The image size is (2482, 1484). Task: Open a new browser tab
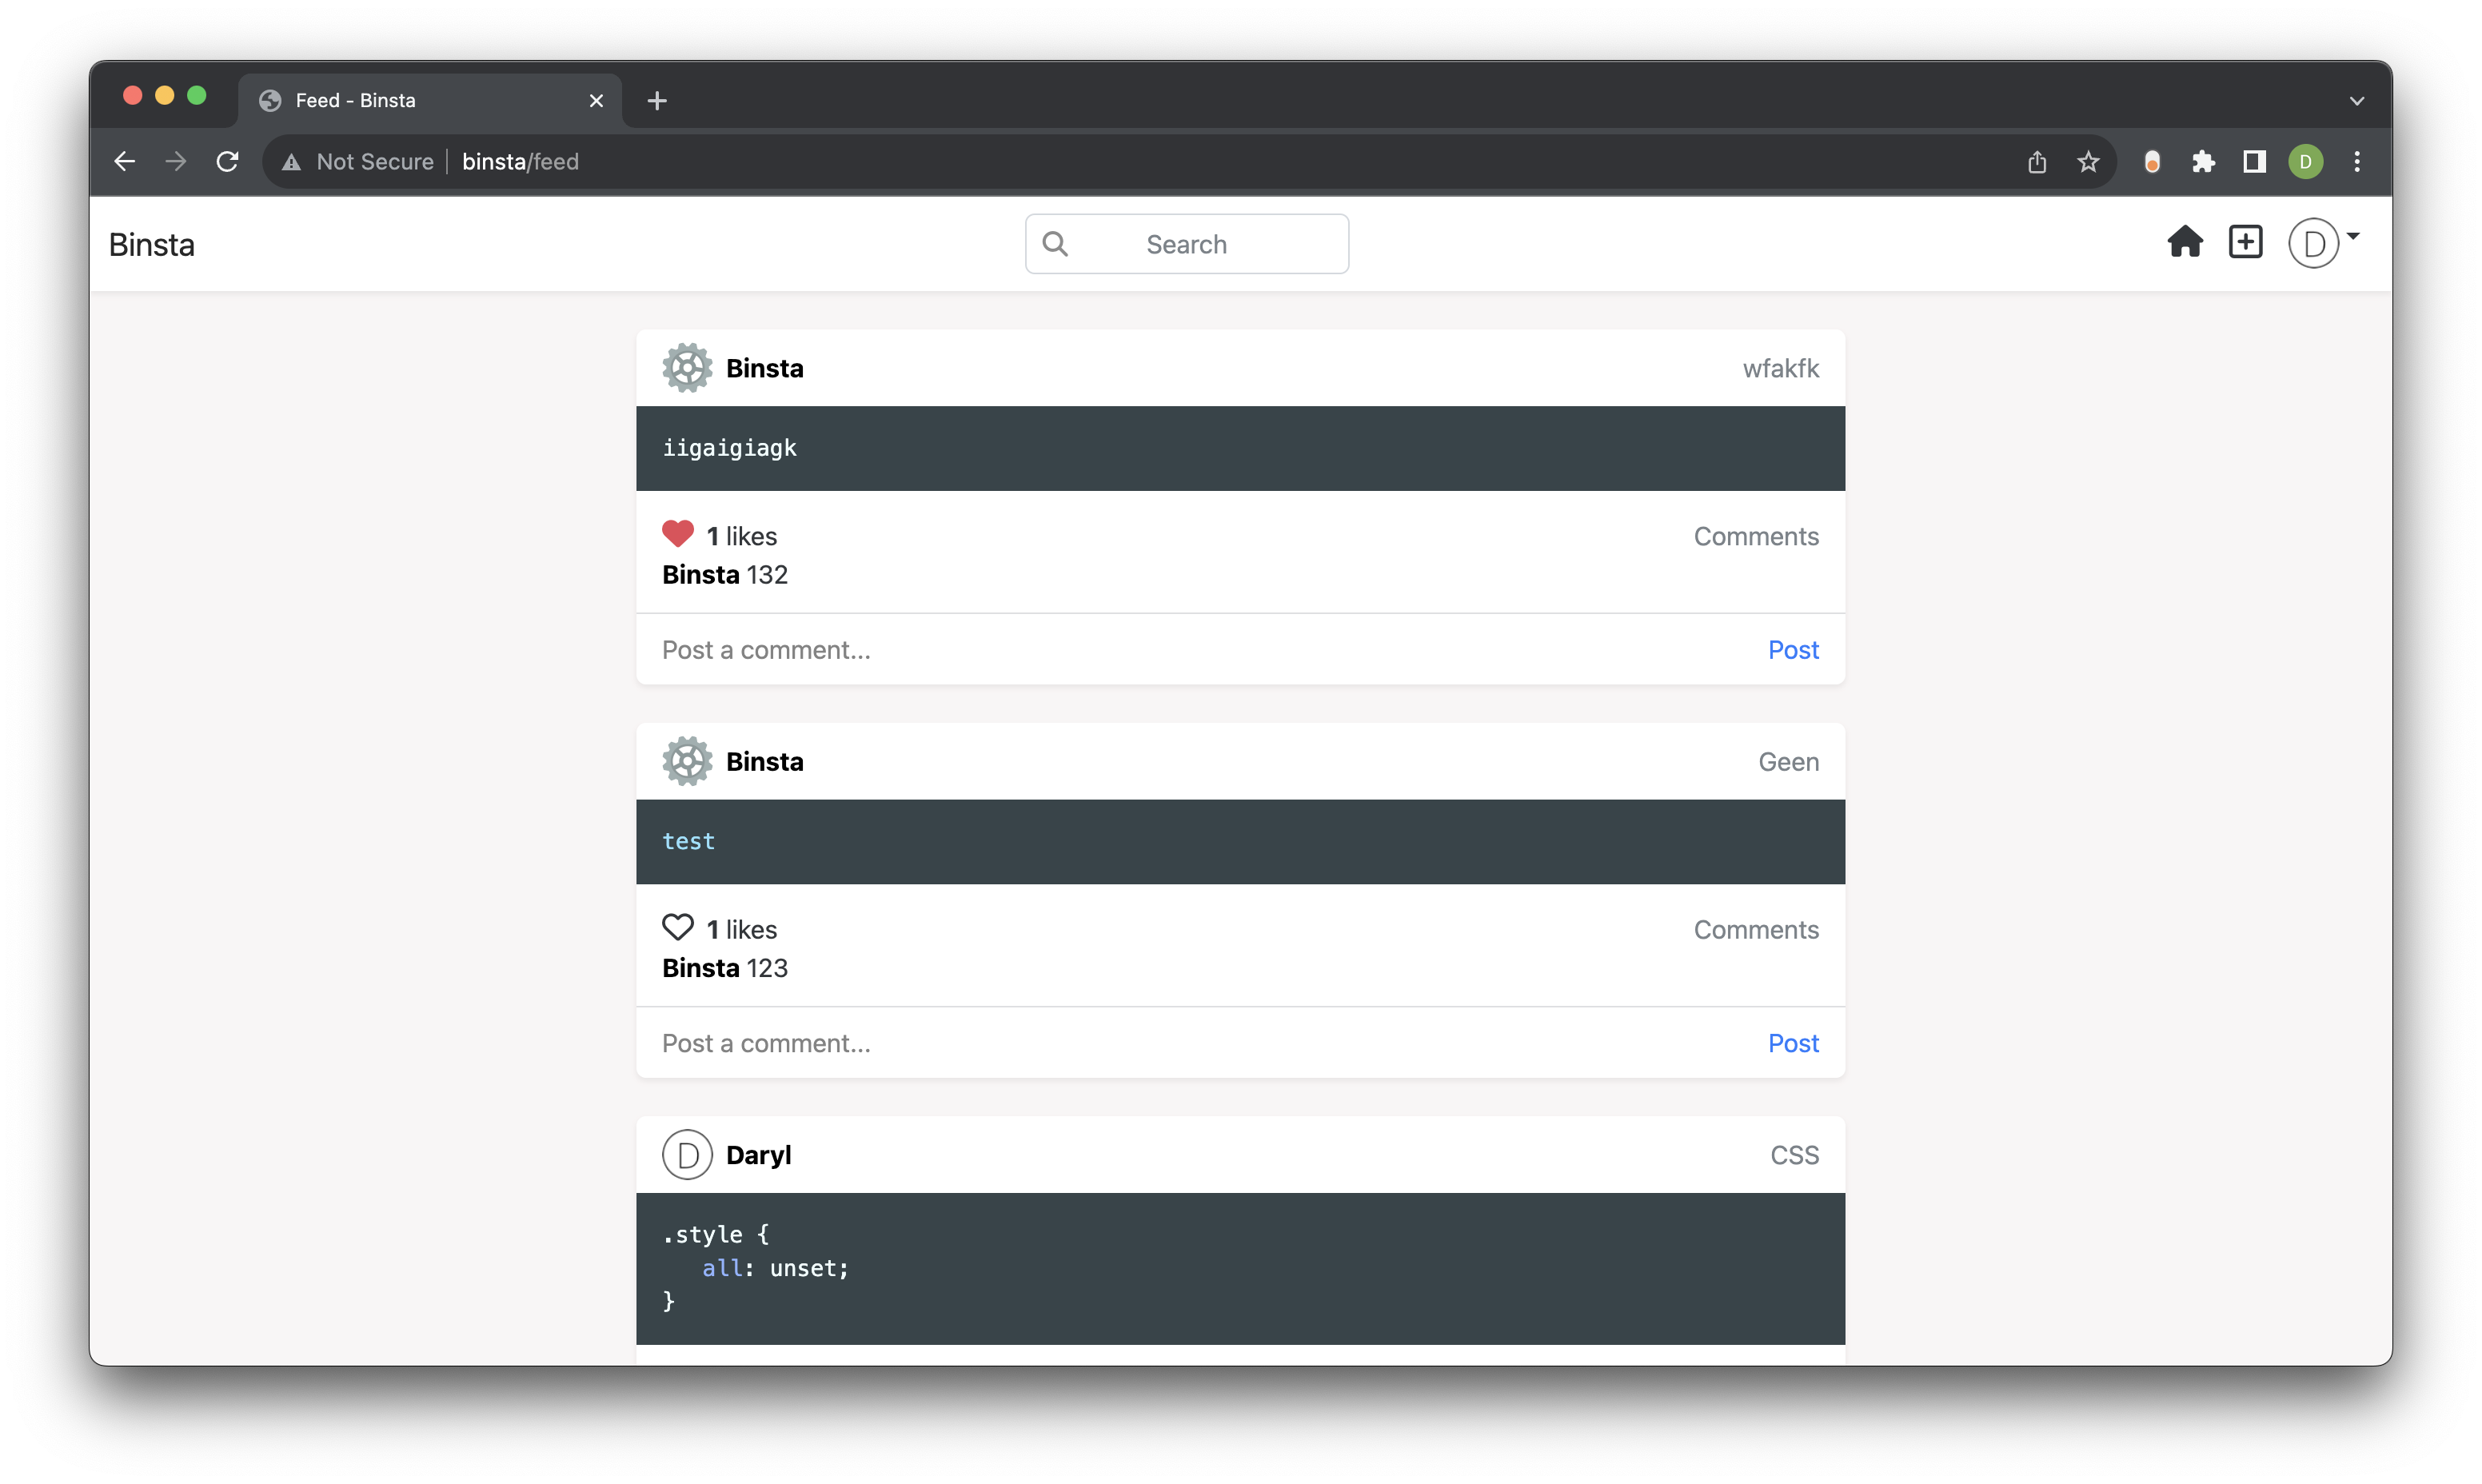tap(657, 100)
